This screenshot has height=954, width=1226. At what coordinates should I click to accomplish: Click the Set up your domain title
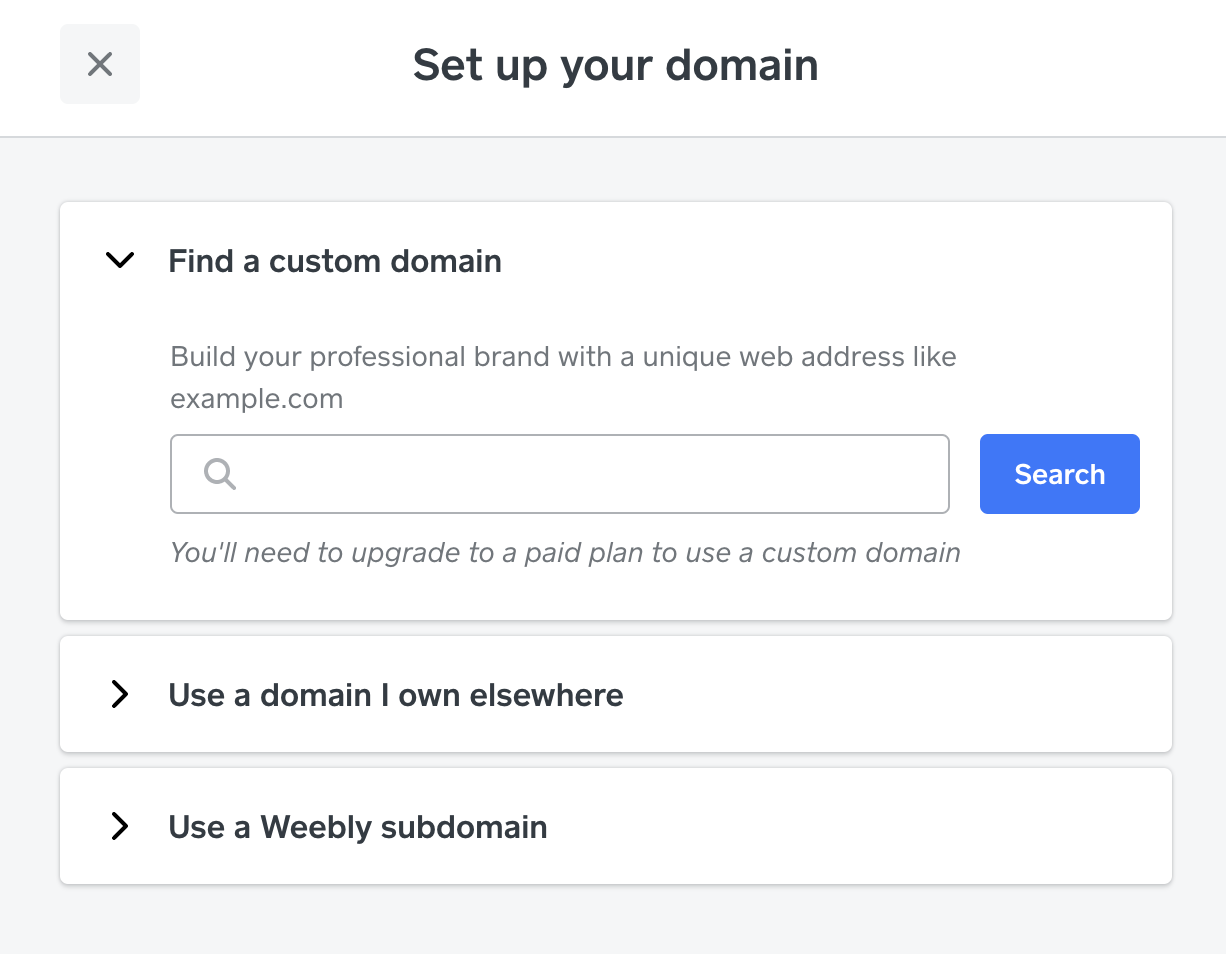pyautogui.click(x=615, y=65)
